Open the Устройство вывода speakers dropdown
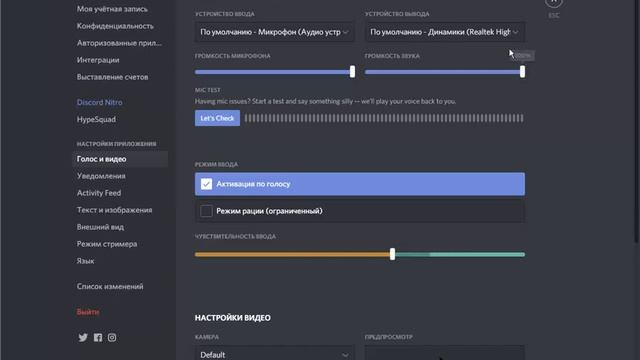640x360 pixels. tap(444, 32)
